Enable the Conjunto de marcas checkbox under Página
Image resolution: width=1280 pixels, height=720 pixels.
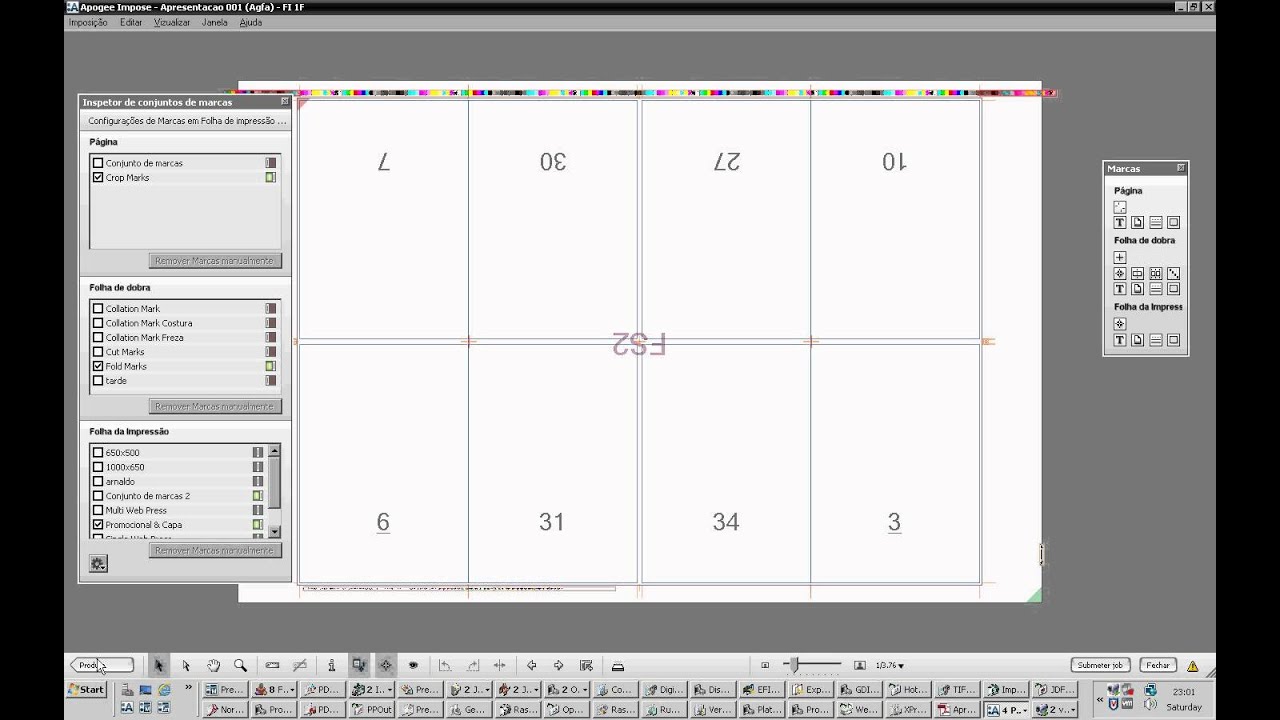point(98,163)
